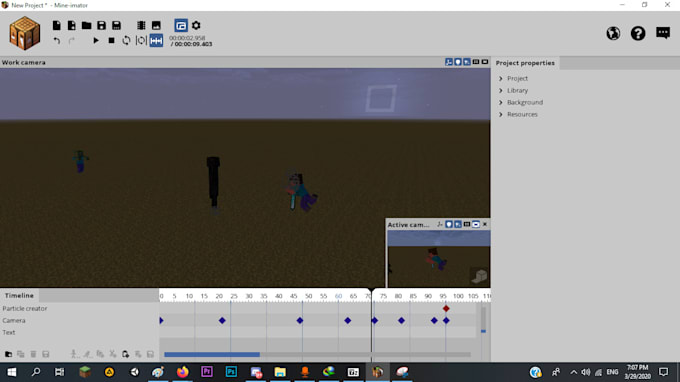Image resolution: width=680 pixels, height=382 pixels.
Task: Click the view icon left of the Active camera close button
Action: click(476, 224)
